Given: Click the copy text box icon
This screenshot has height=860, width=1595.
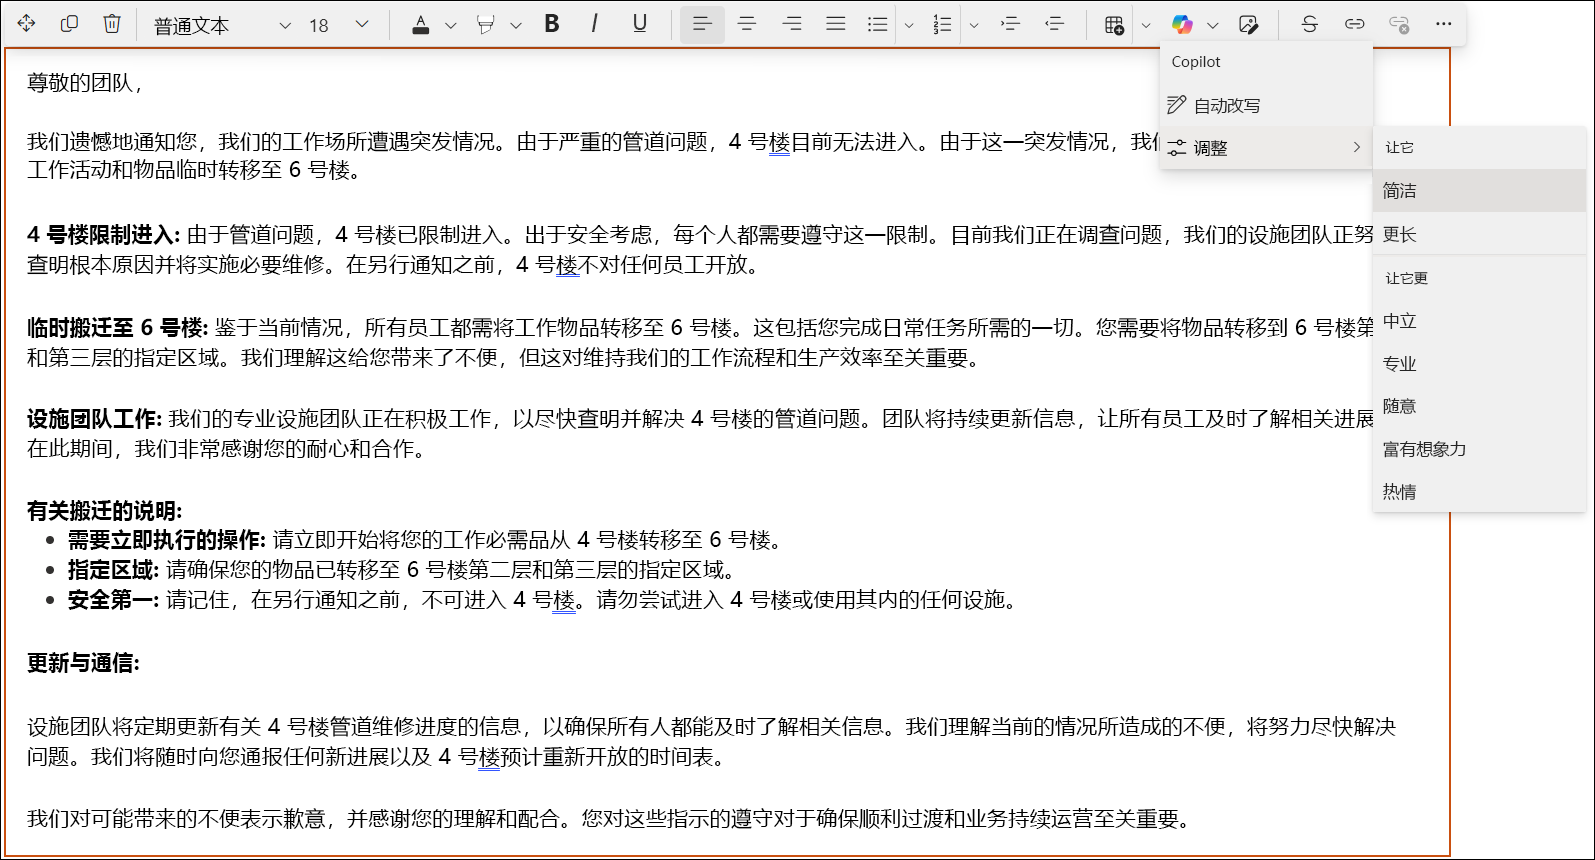Looking at the screenshot, I should tap(69, 23).
